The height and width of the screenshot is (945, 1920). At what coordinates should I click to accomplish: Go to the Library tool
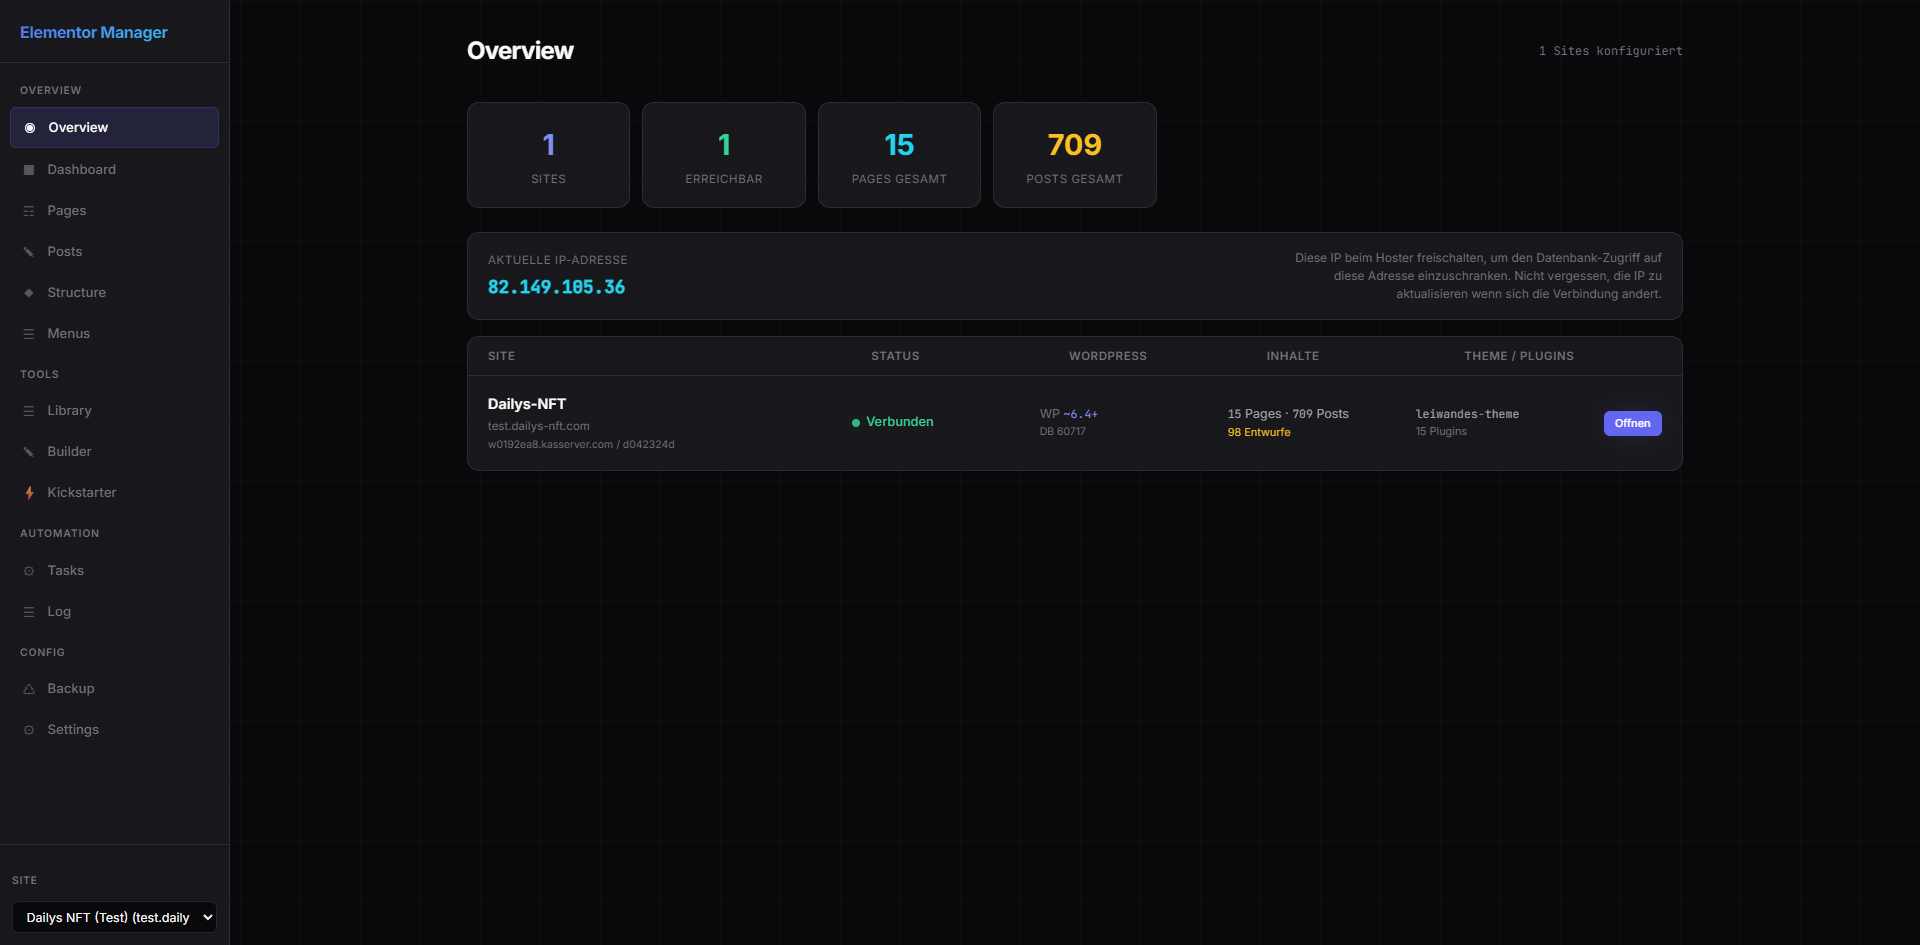(x=69, y=411)
